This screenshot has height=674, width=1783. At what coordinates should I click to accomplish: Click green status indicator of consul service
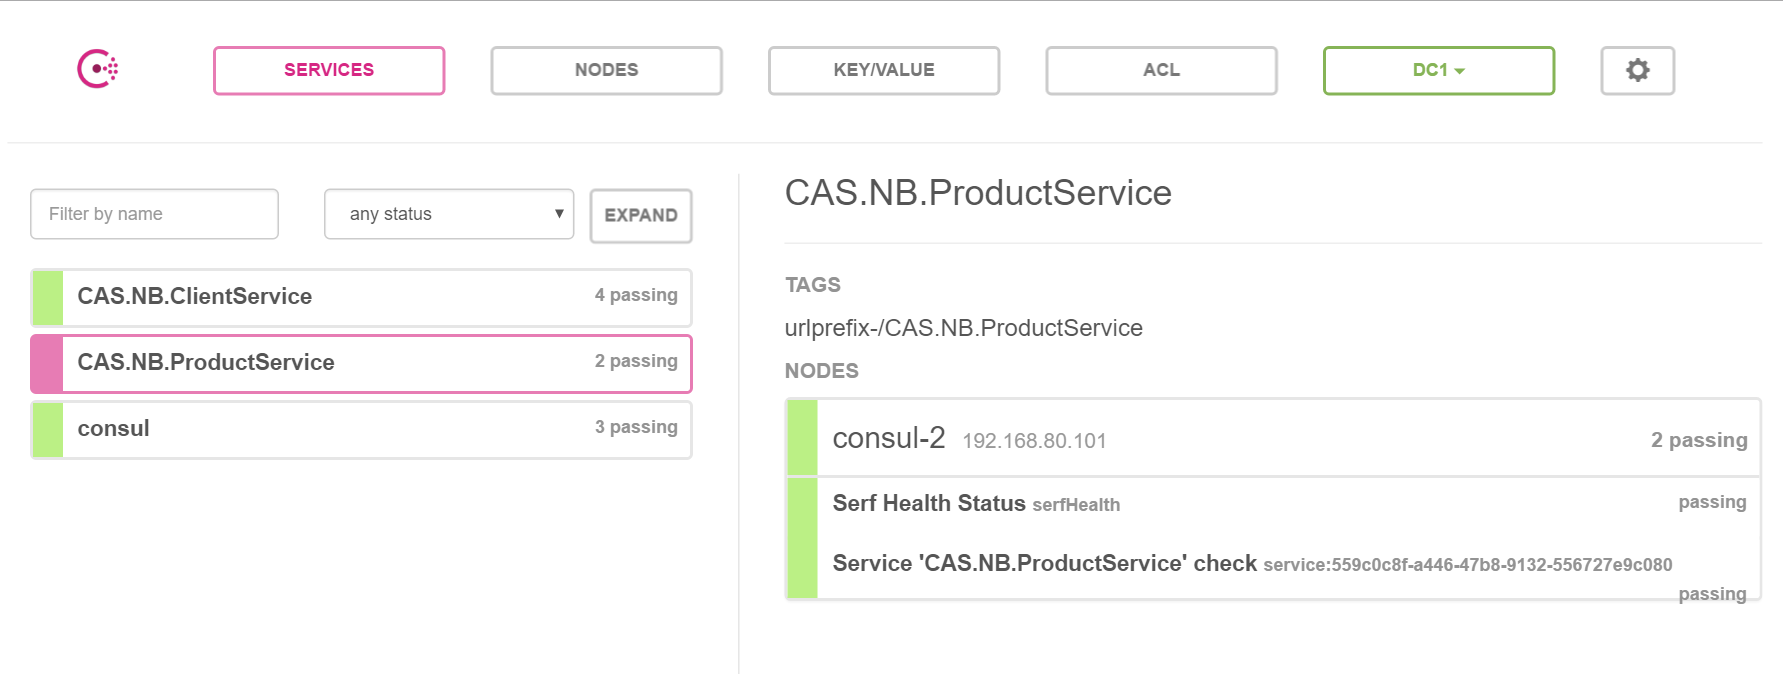(48, 429)
